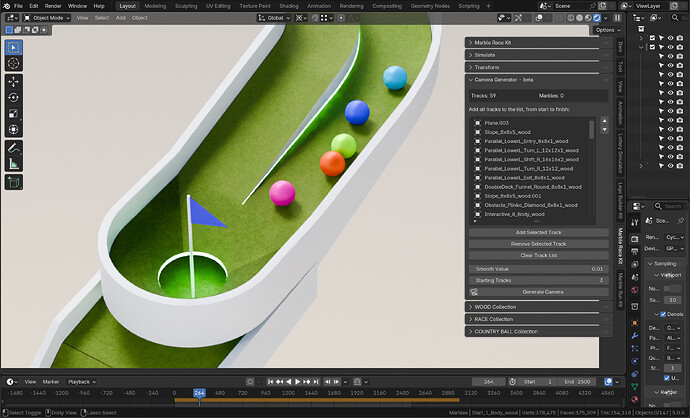This screenshot has width=690, height=418.
Task: Select the Select Box tool
Action: point(14,47)
